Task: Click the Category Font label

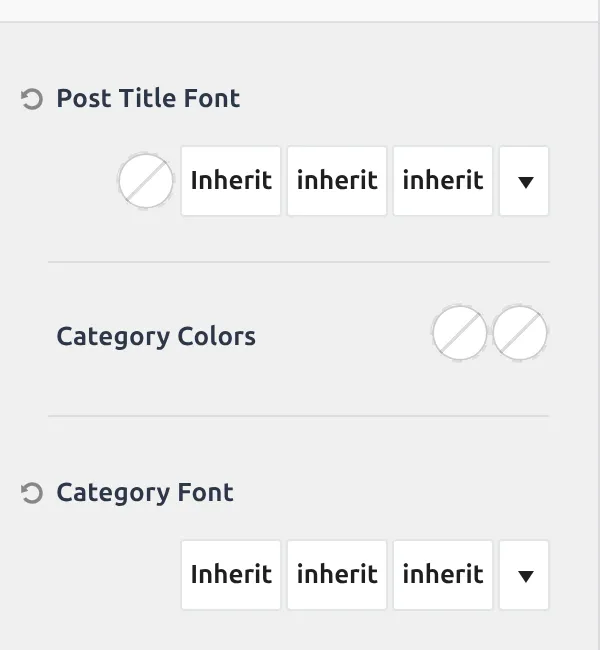Action: click(145, 493)
